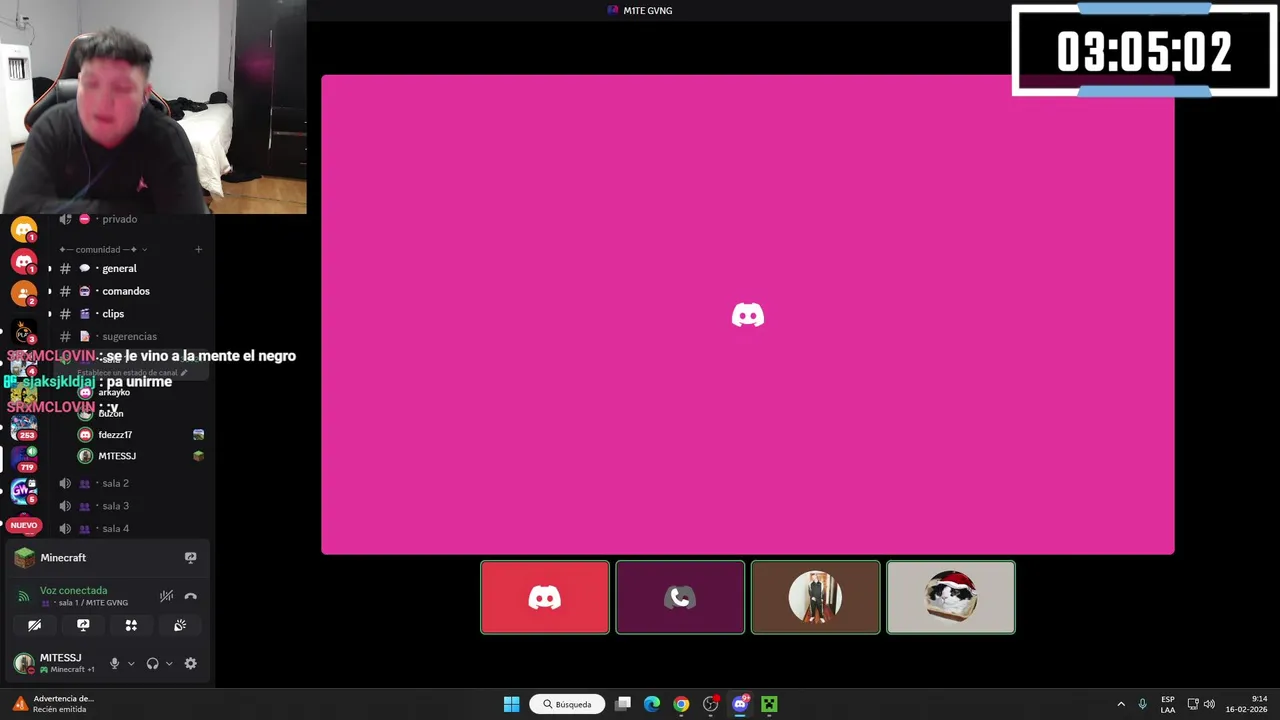Switch to Minecraft on the taskbar
The width and height of the screenshot is (1280, 720).
click(x=769, y=704)
